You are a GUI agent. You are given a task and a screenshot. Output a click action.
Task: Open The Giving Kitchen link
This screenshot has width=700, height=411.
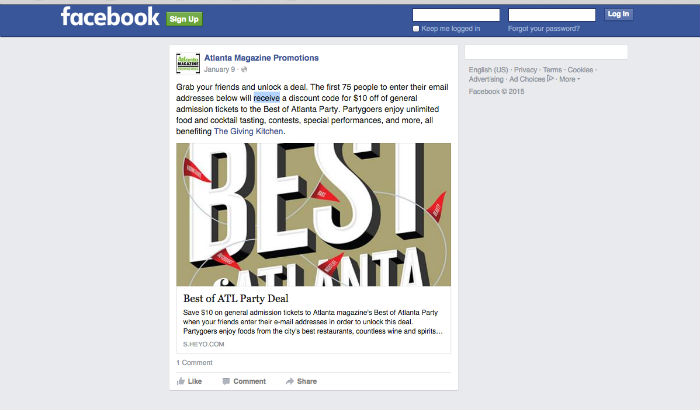tap(248, 131)
